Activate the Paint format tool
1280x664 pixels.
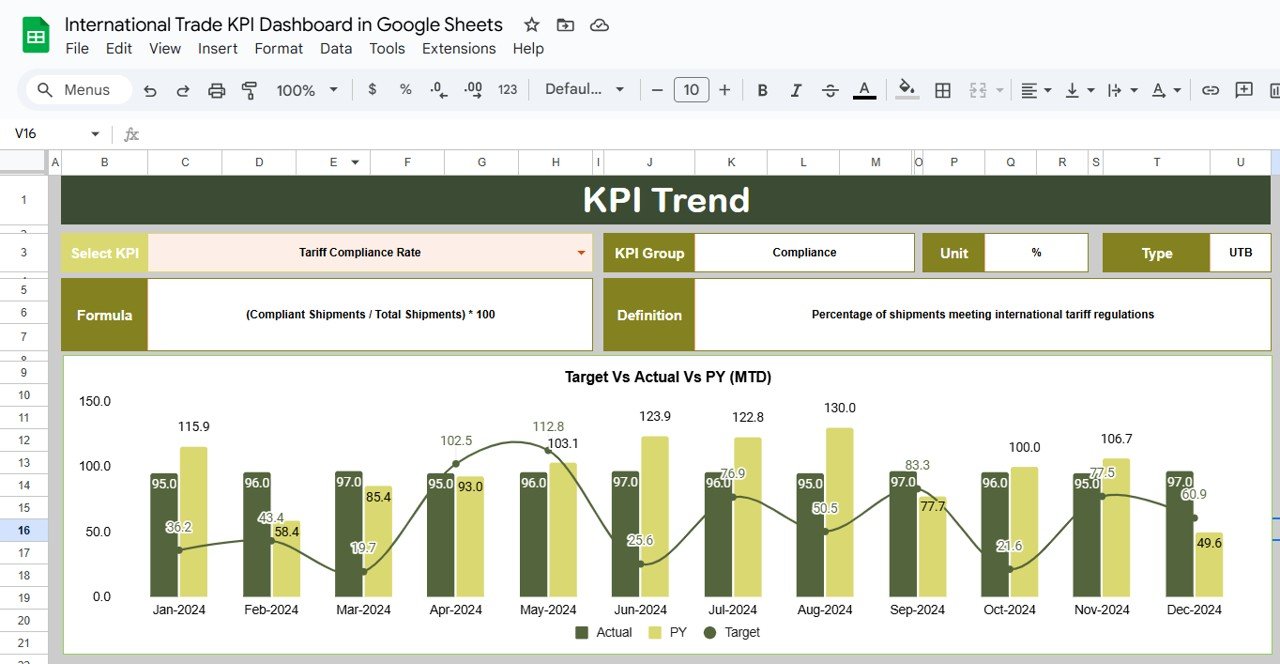tap(250, 90)
